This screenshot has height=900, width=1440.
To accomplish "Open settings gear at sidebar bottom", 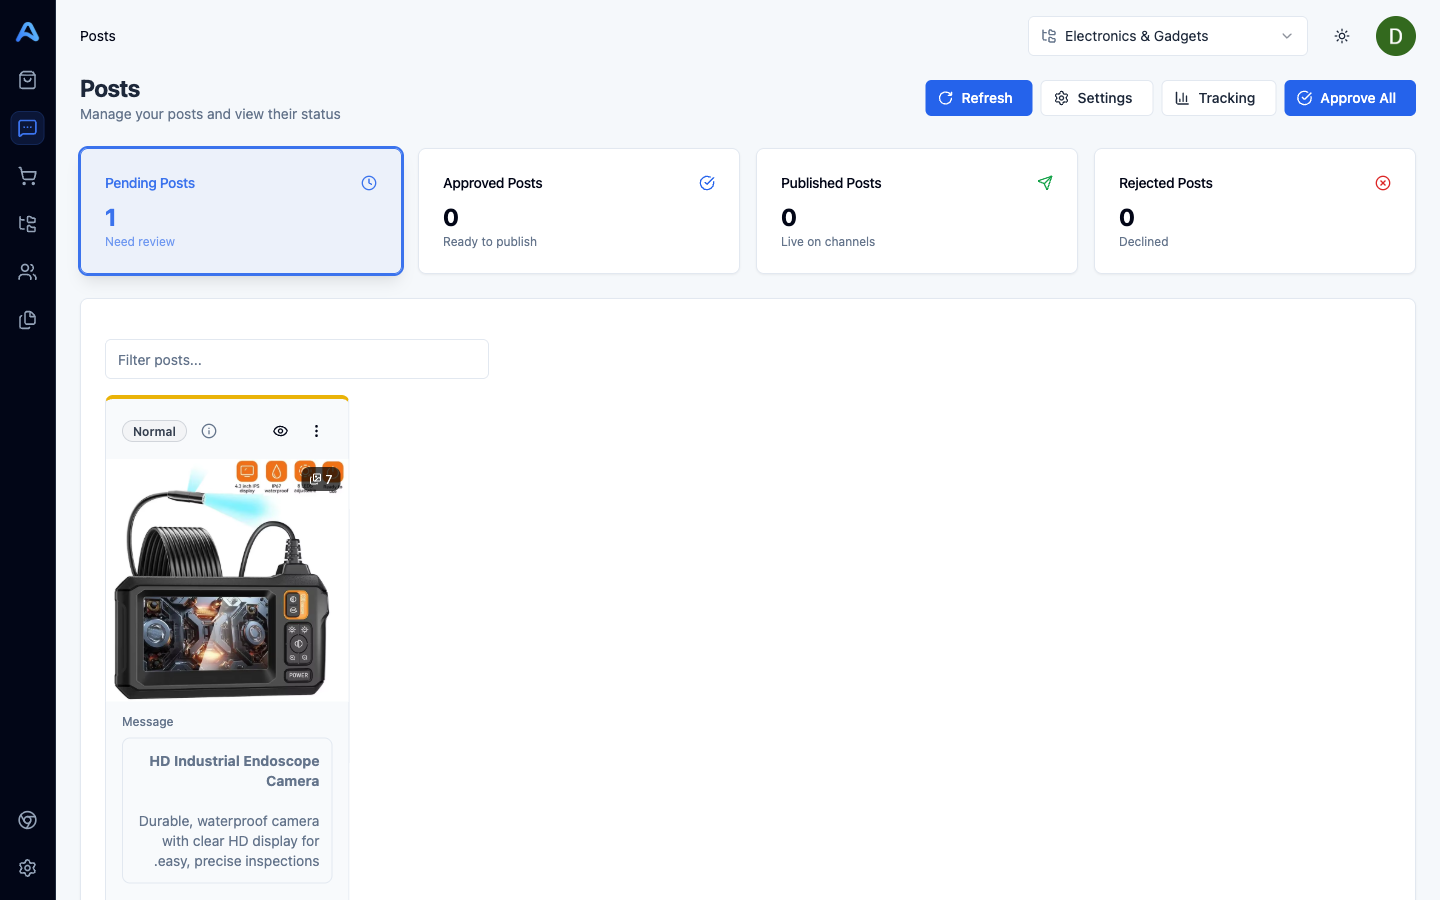I will 28,868.
